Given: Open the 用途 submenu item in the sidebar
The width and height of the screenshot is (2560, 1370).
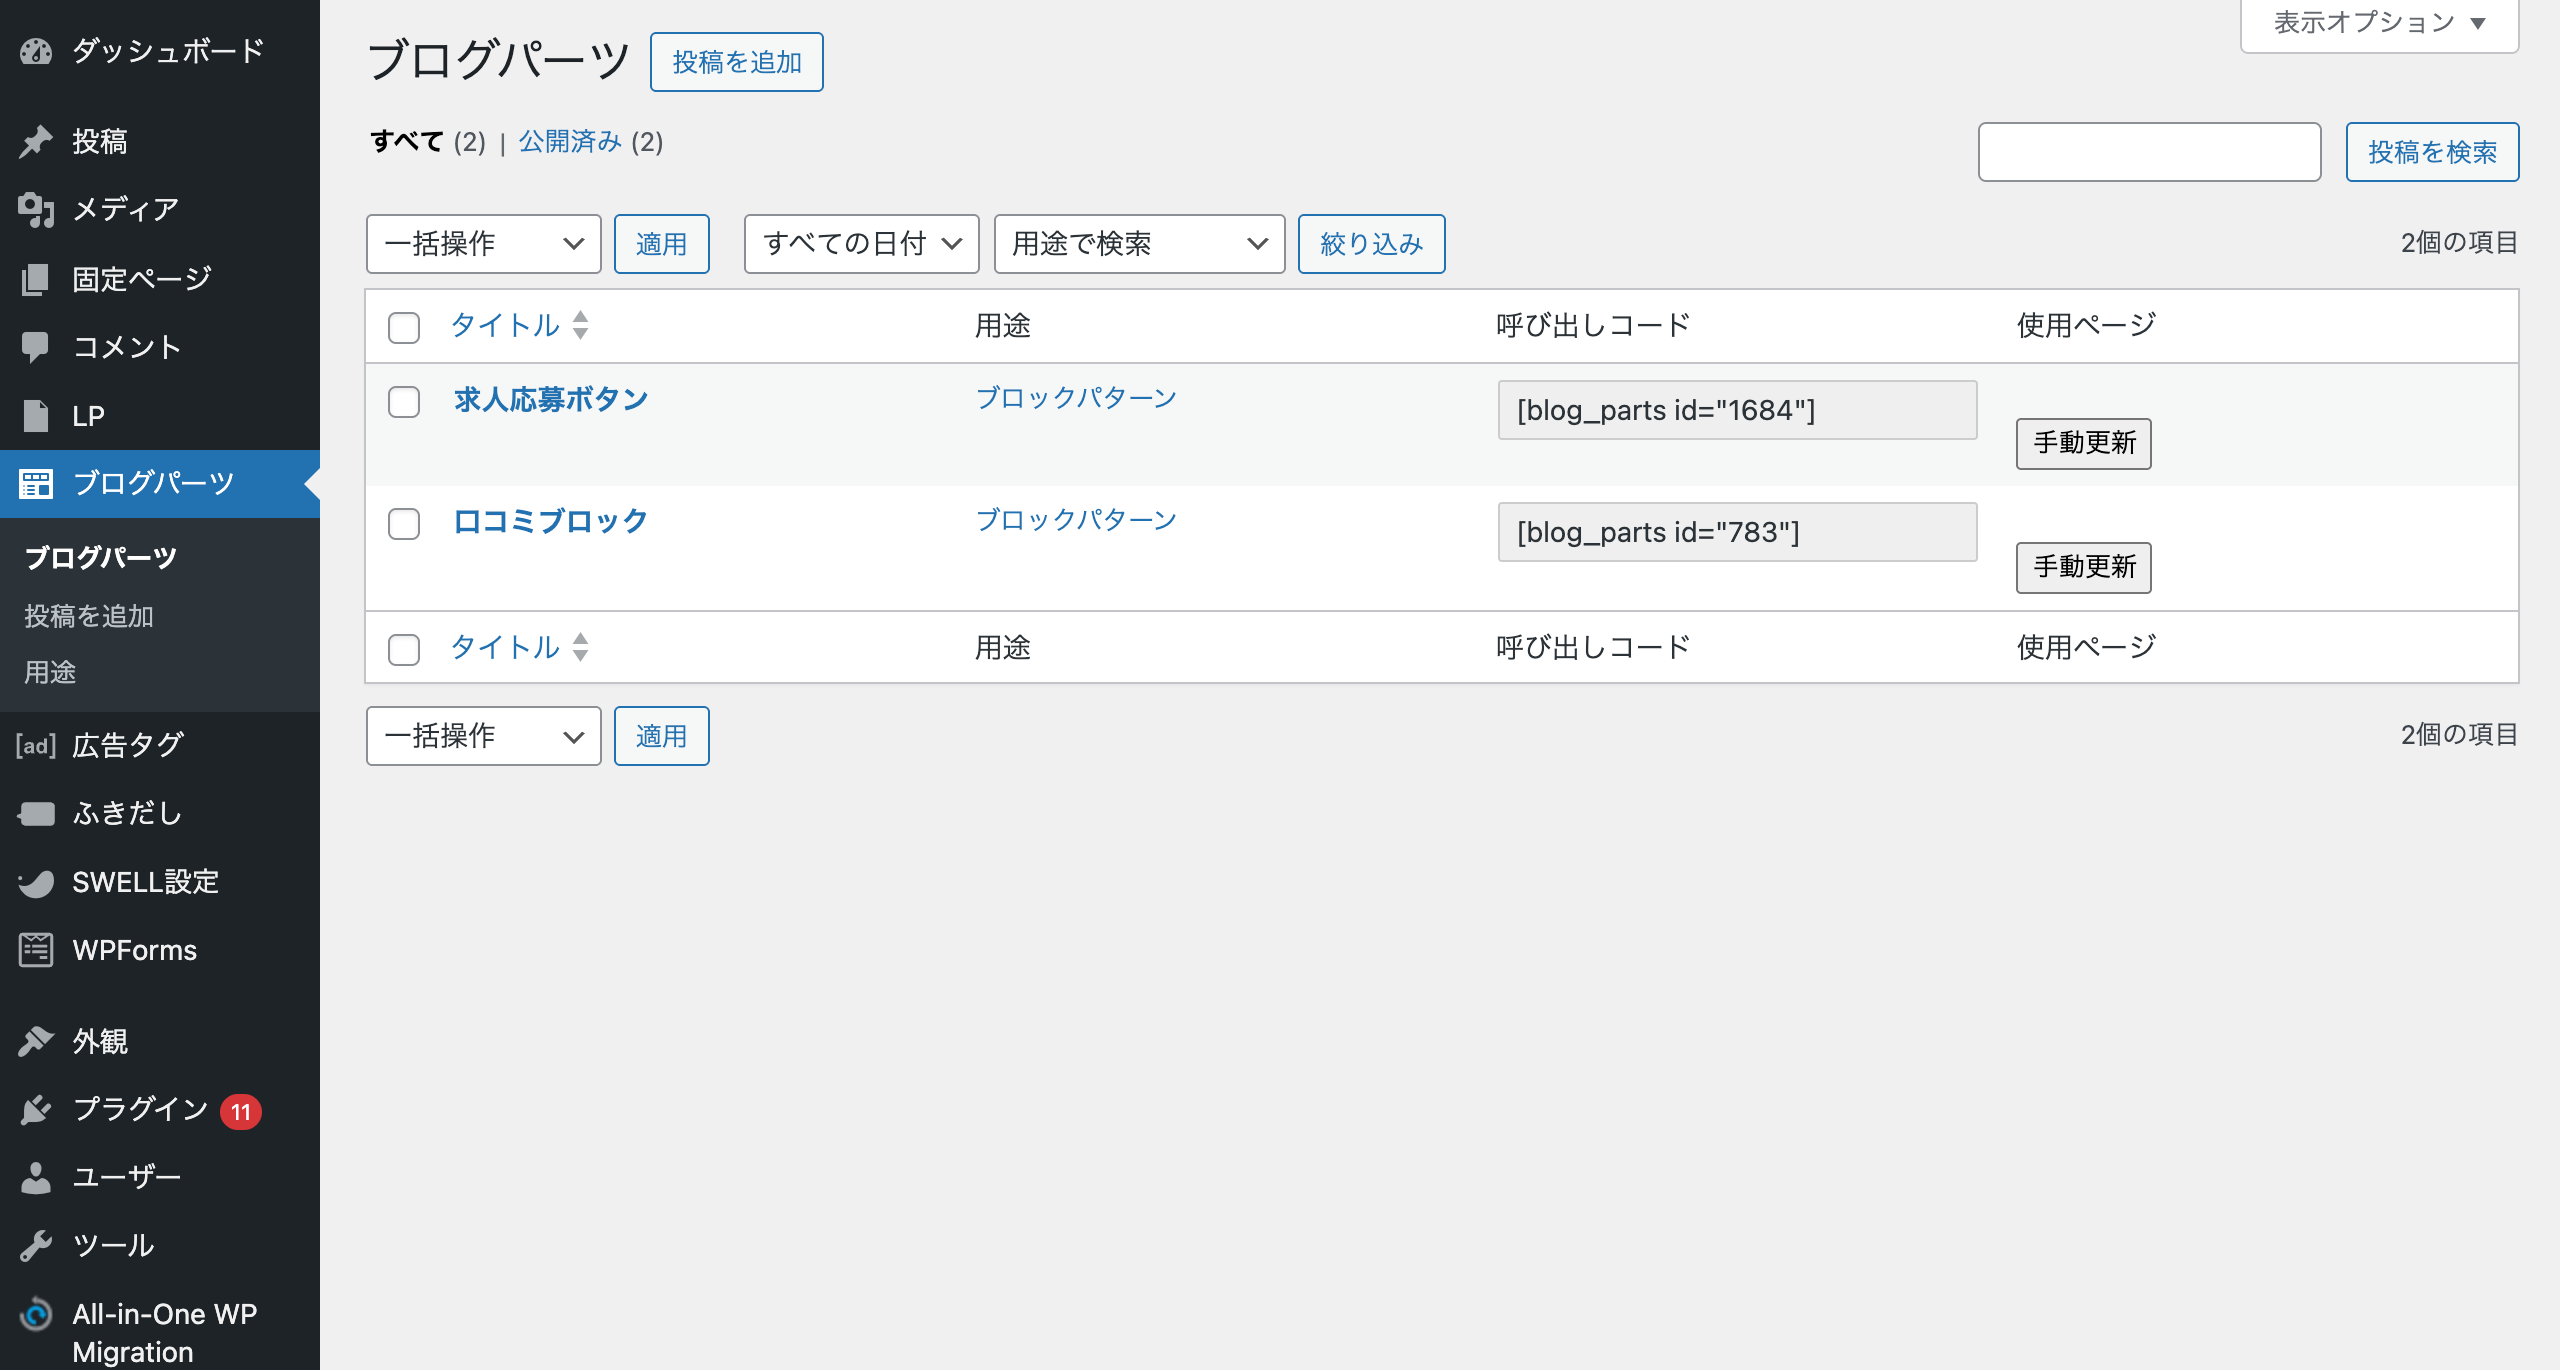Looking at the screenshot, I should (50, 672).
